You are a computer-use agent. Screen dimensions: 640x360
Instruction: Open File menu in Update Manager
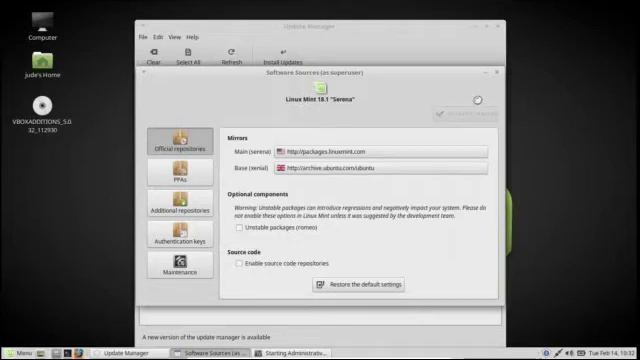coord(143,37)
